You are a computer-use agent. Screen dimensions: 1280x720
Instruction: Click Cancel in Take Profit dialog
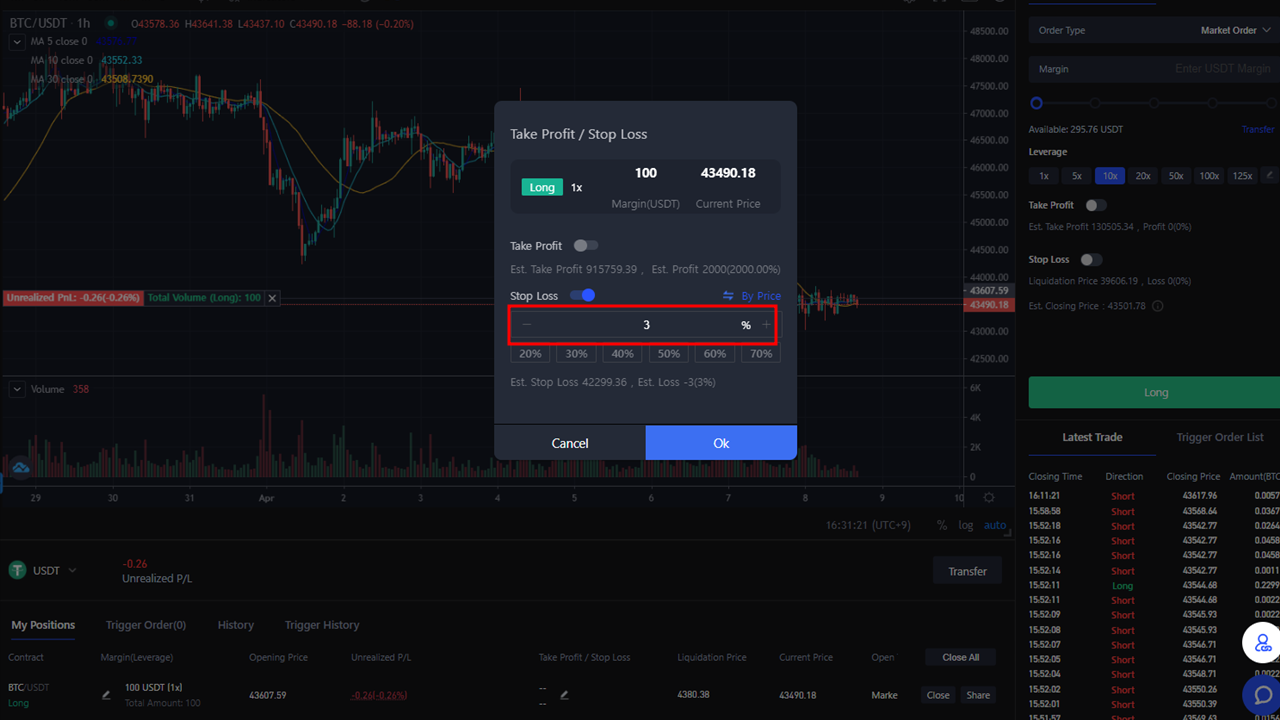570,443
